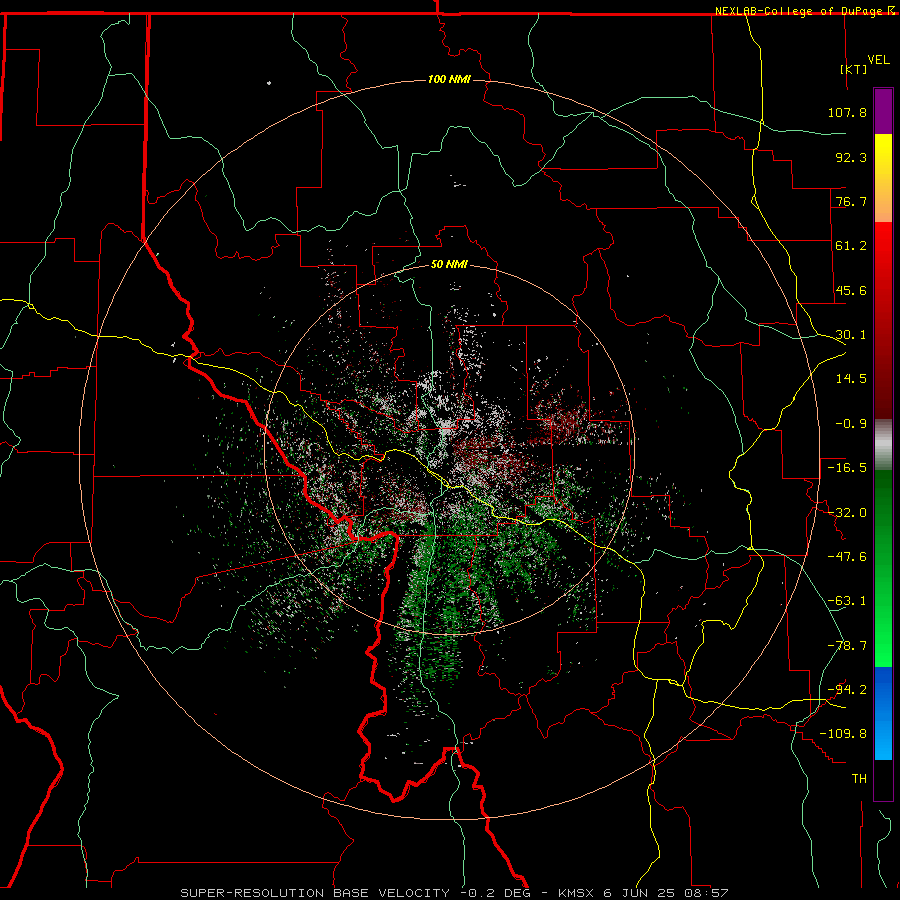
Task: Click the -63.1 legend value
Action: coord(847,601)
